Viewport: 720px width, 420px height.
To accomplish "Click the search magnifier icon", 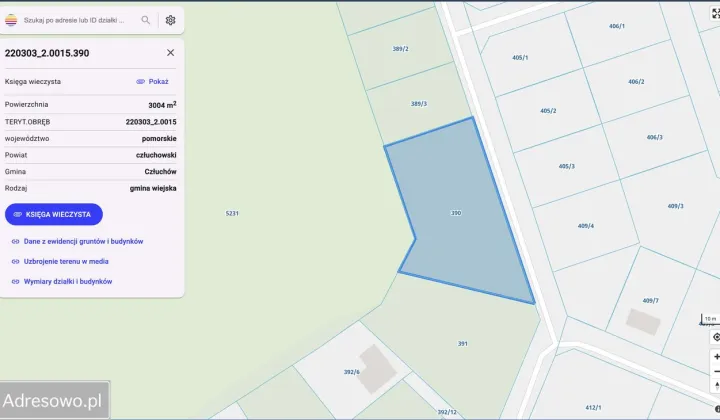I will point(146,20).
